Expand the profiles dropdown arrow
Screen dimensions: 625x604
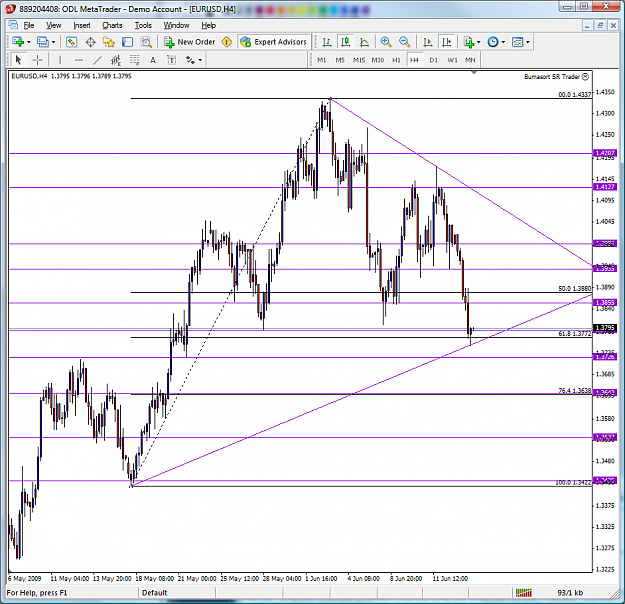pyautogui.click(x=53, y=42)
